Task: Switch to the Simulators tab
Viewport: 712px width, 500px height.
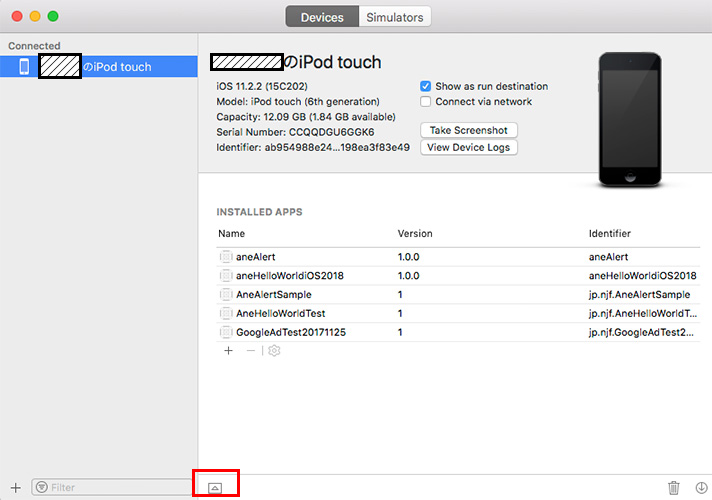Action: [x=395, y=17]
